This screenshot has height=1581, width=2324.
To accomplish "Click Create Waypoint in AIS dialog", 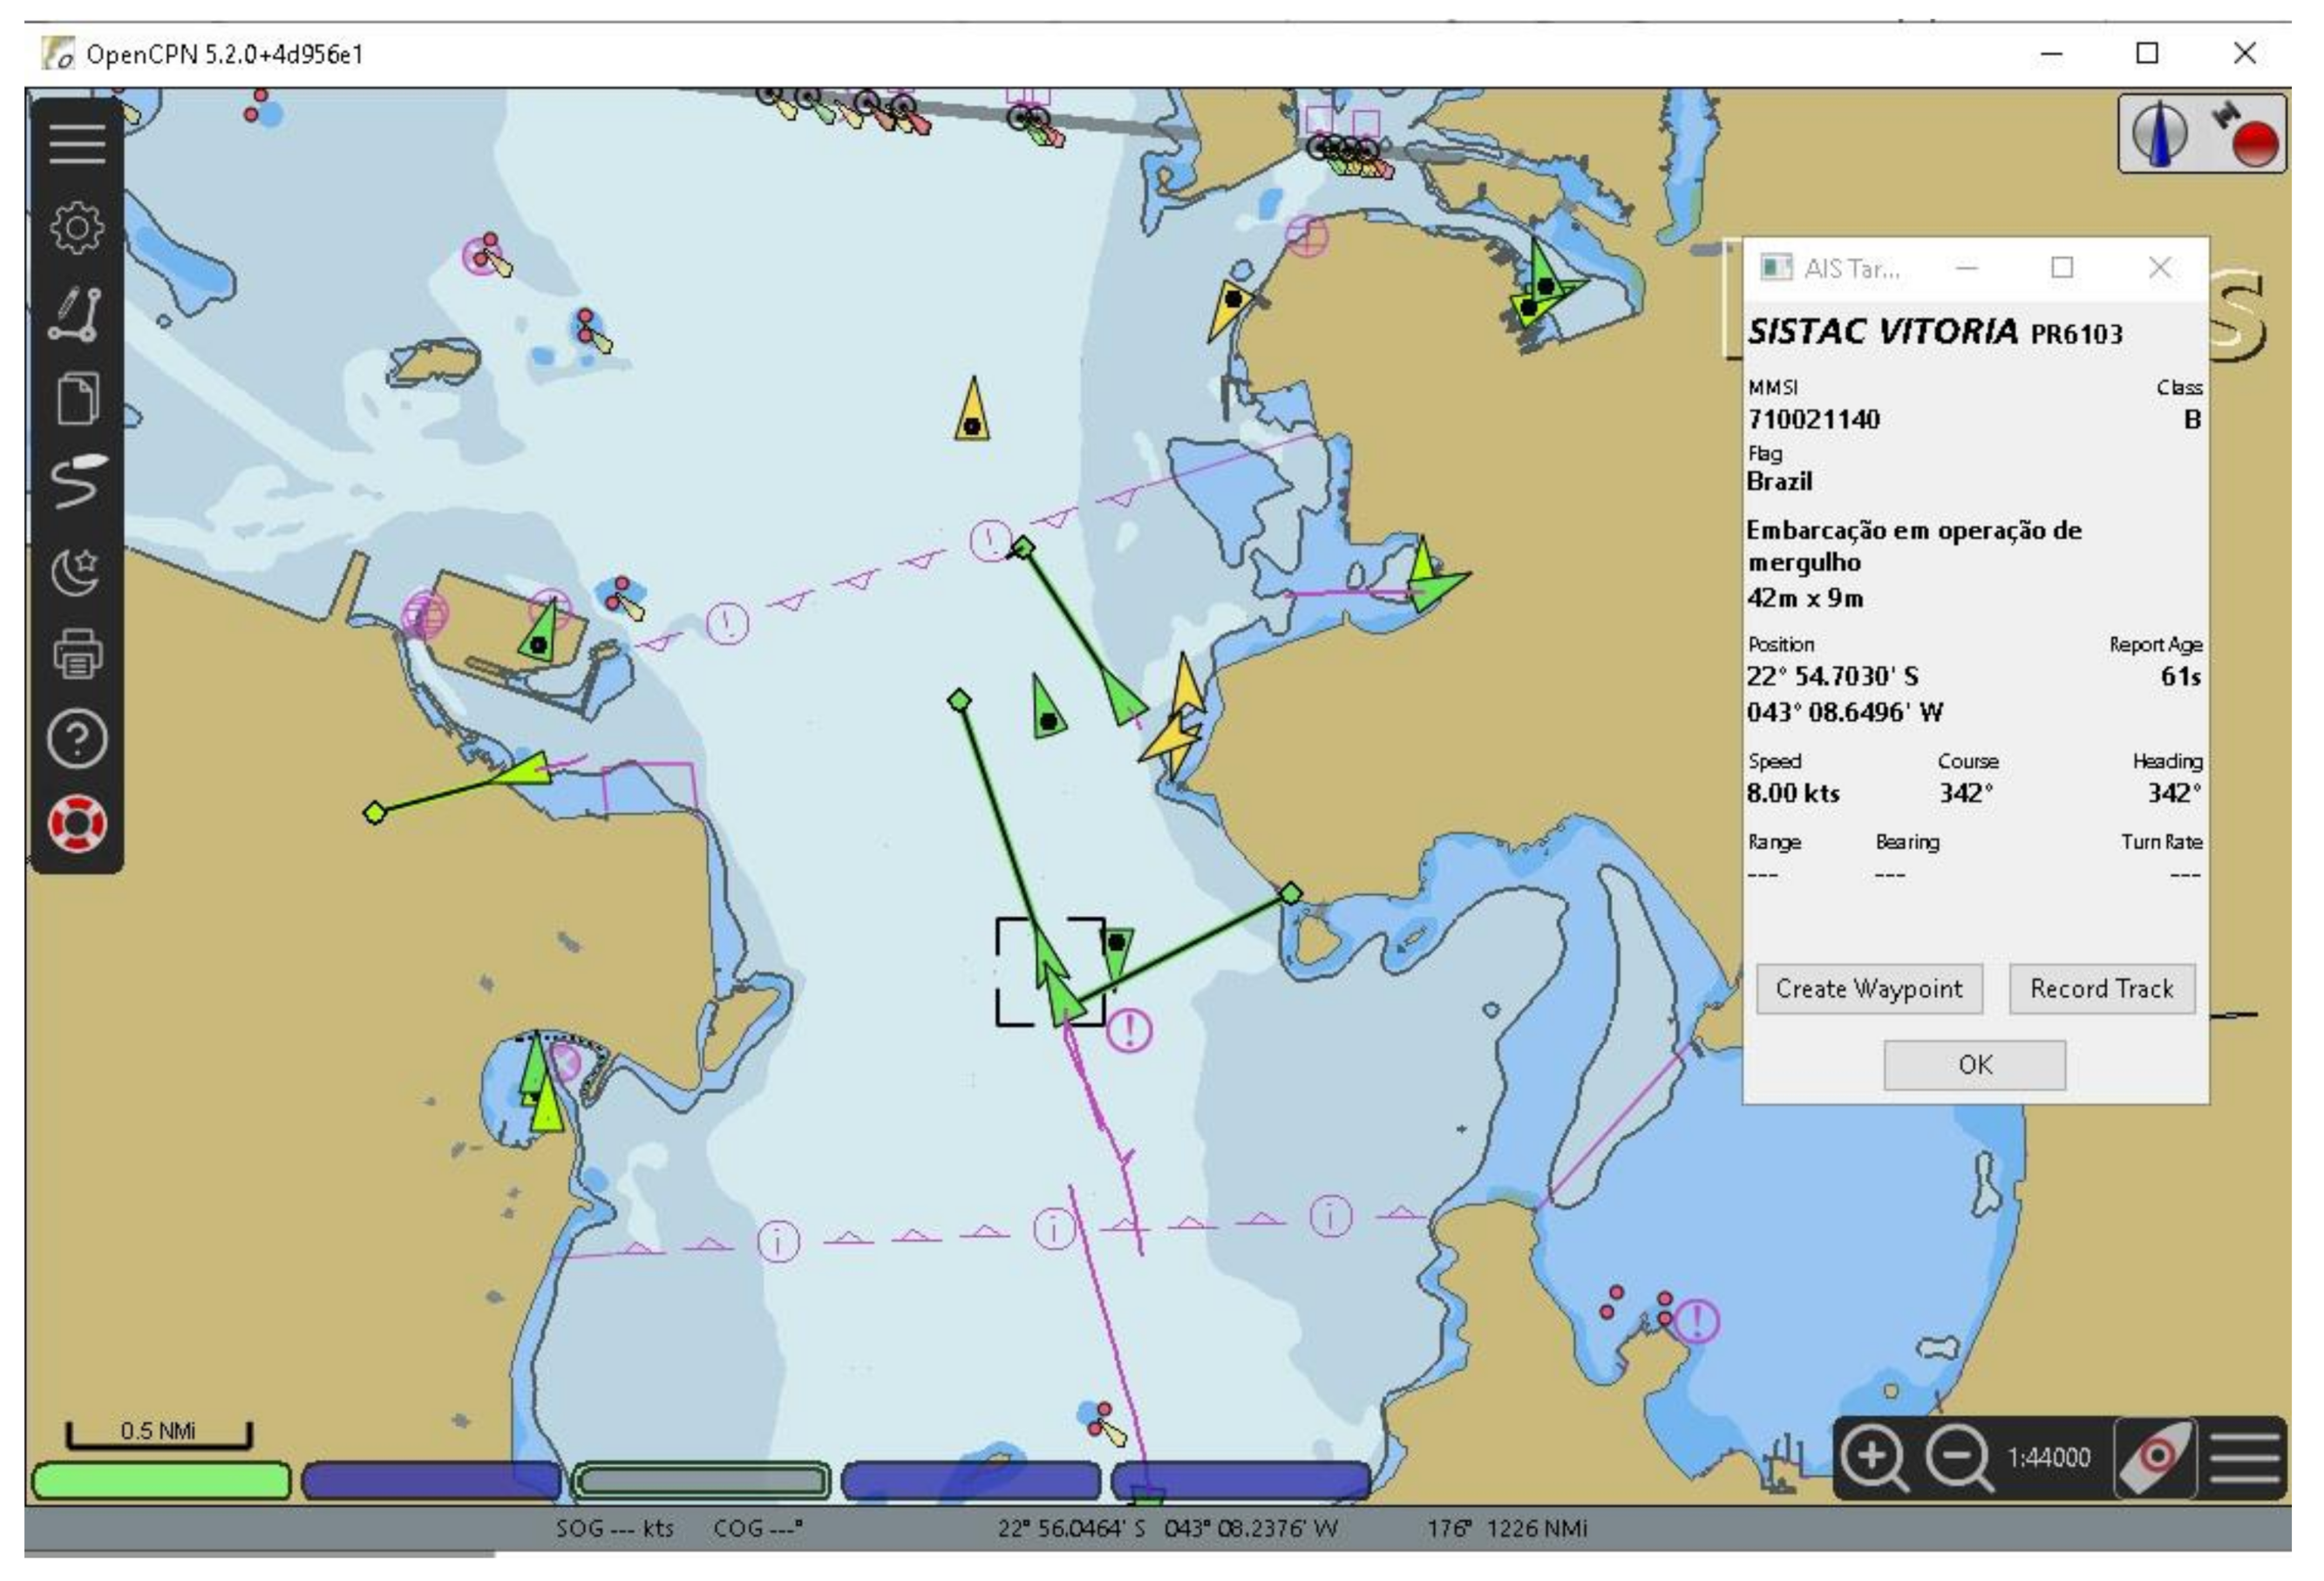I will pyautogui.click(x=1868, y=989).
